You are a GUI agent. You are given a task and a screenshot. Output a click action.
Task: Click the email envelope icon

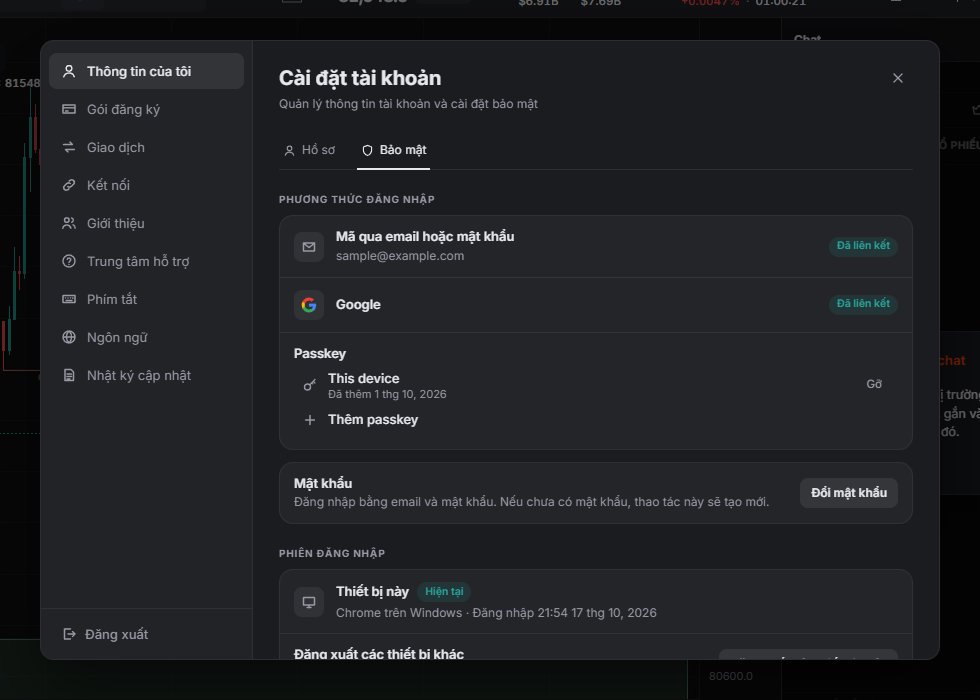pyautogui.click(x=309, y=247)
